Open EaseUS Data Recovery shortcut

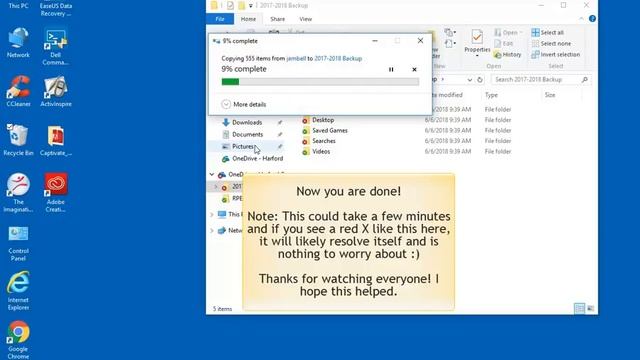coord(56,9)
